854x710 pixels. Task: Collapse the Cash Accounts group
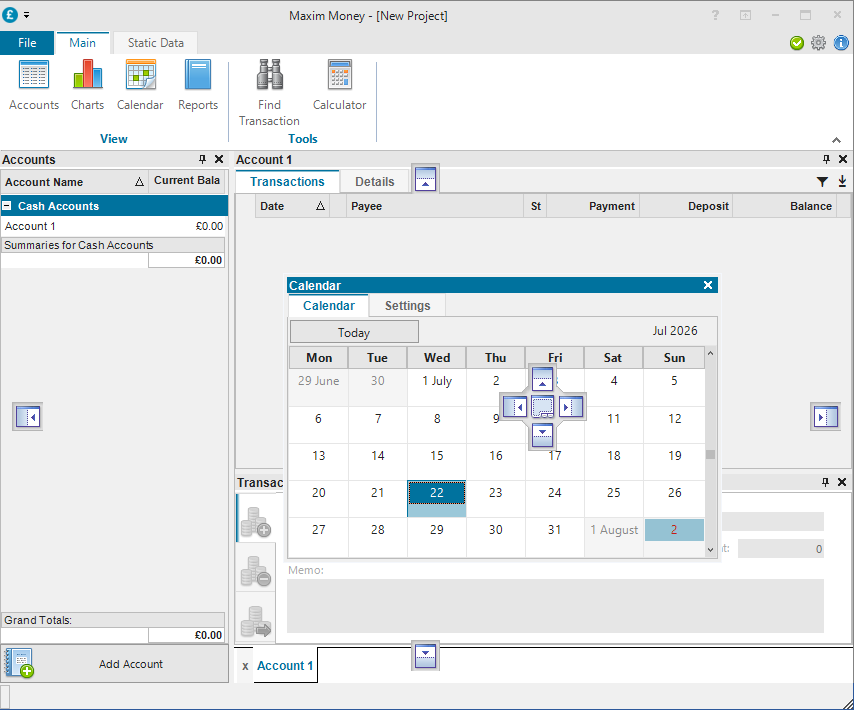pos(7,206)
